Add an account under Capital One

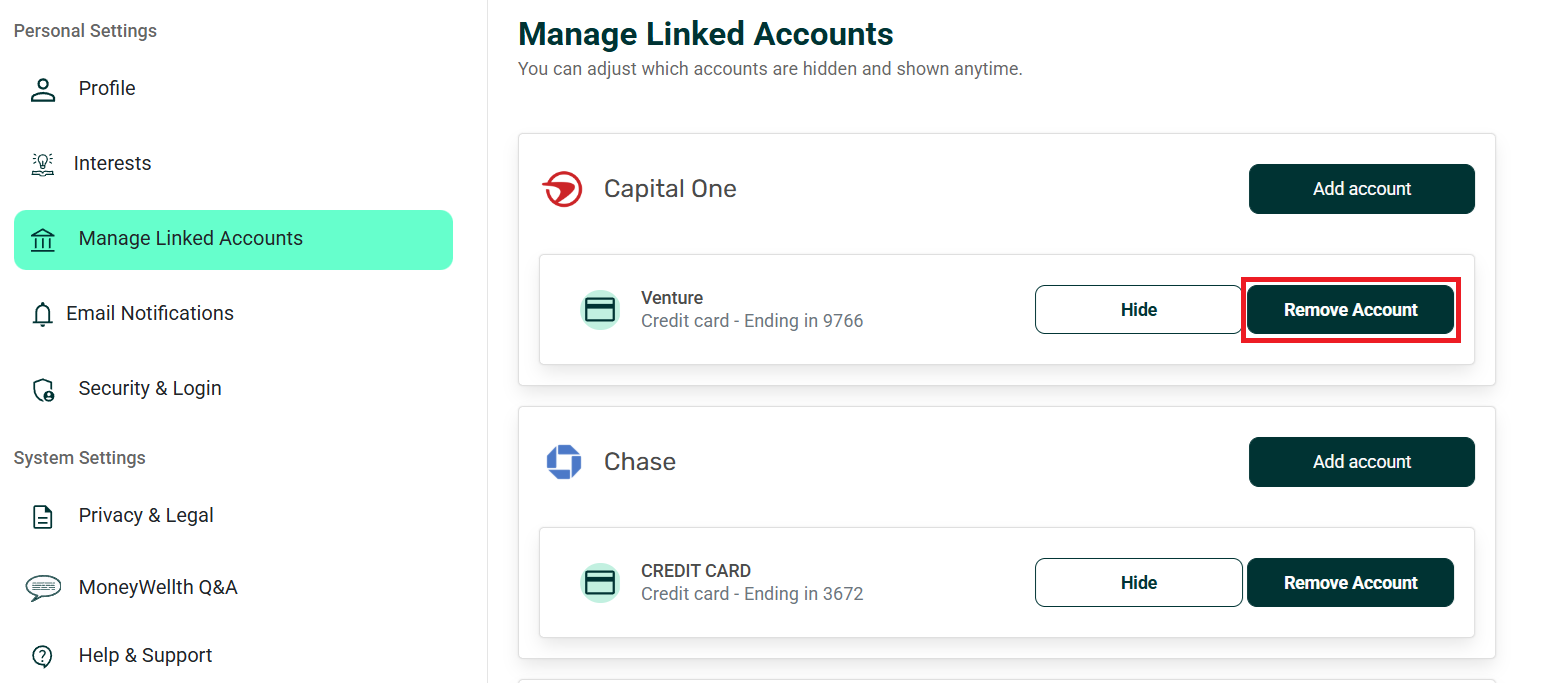click(1361, 189)
